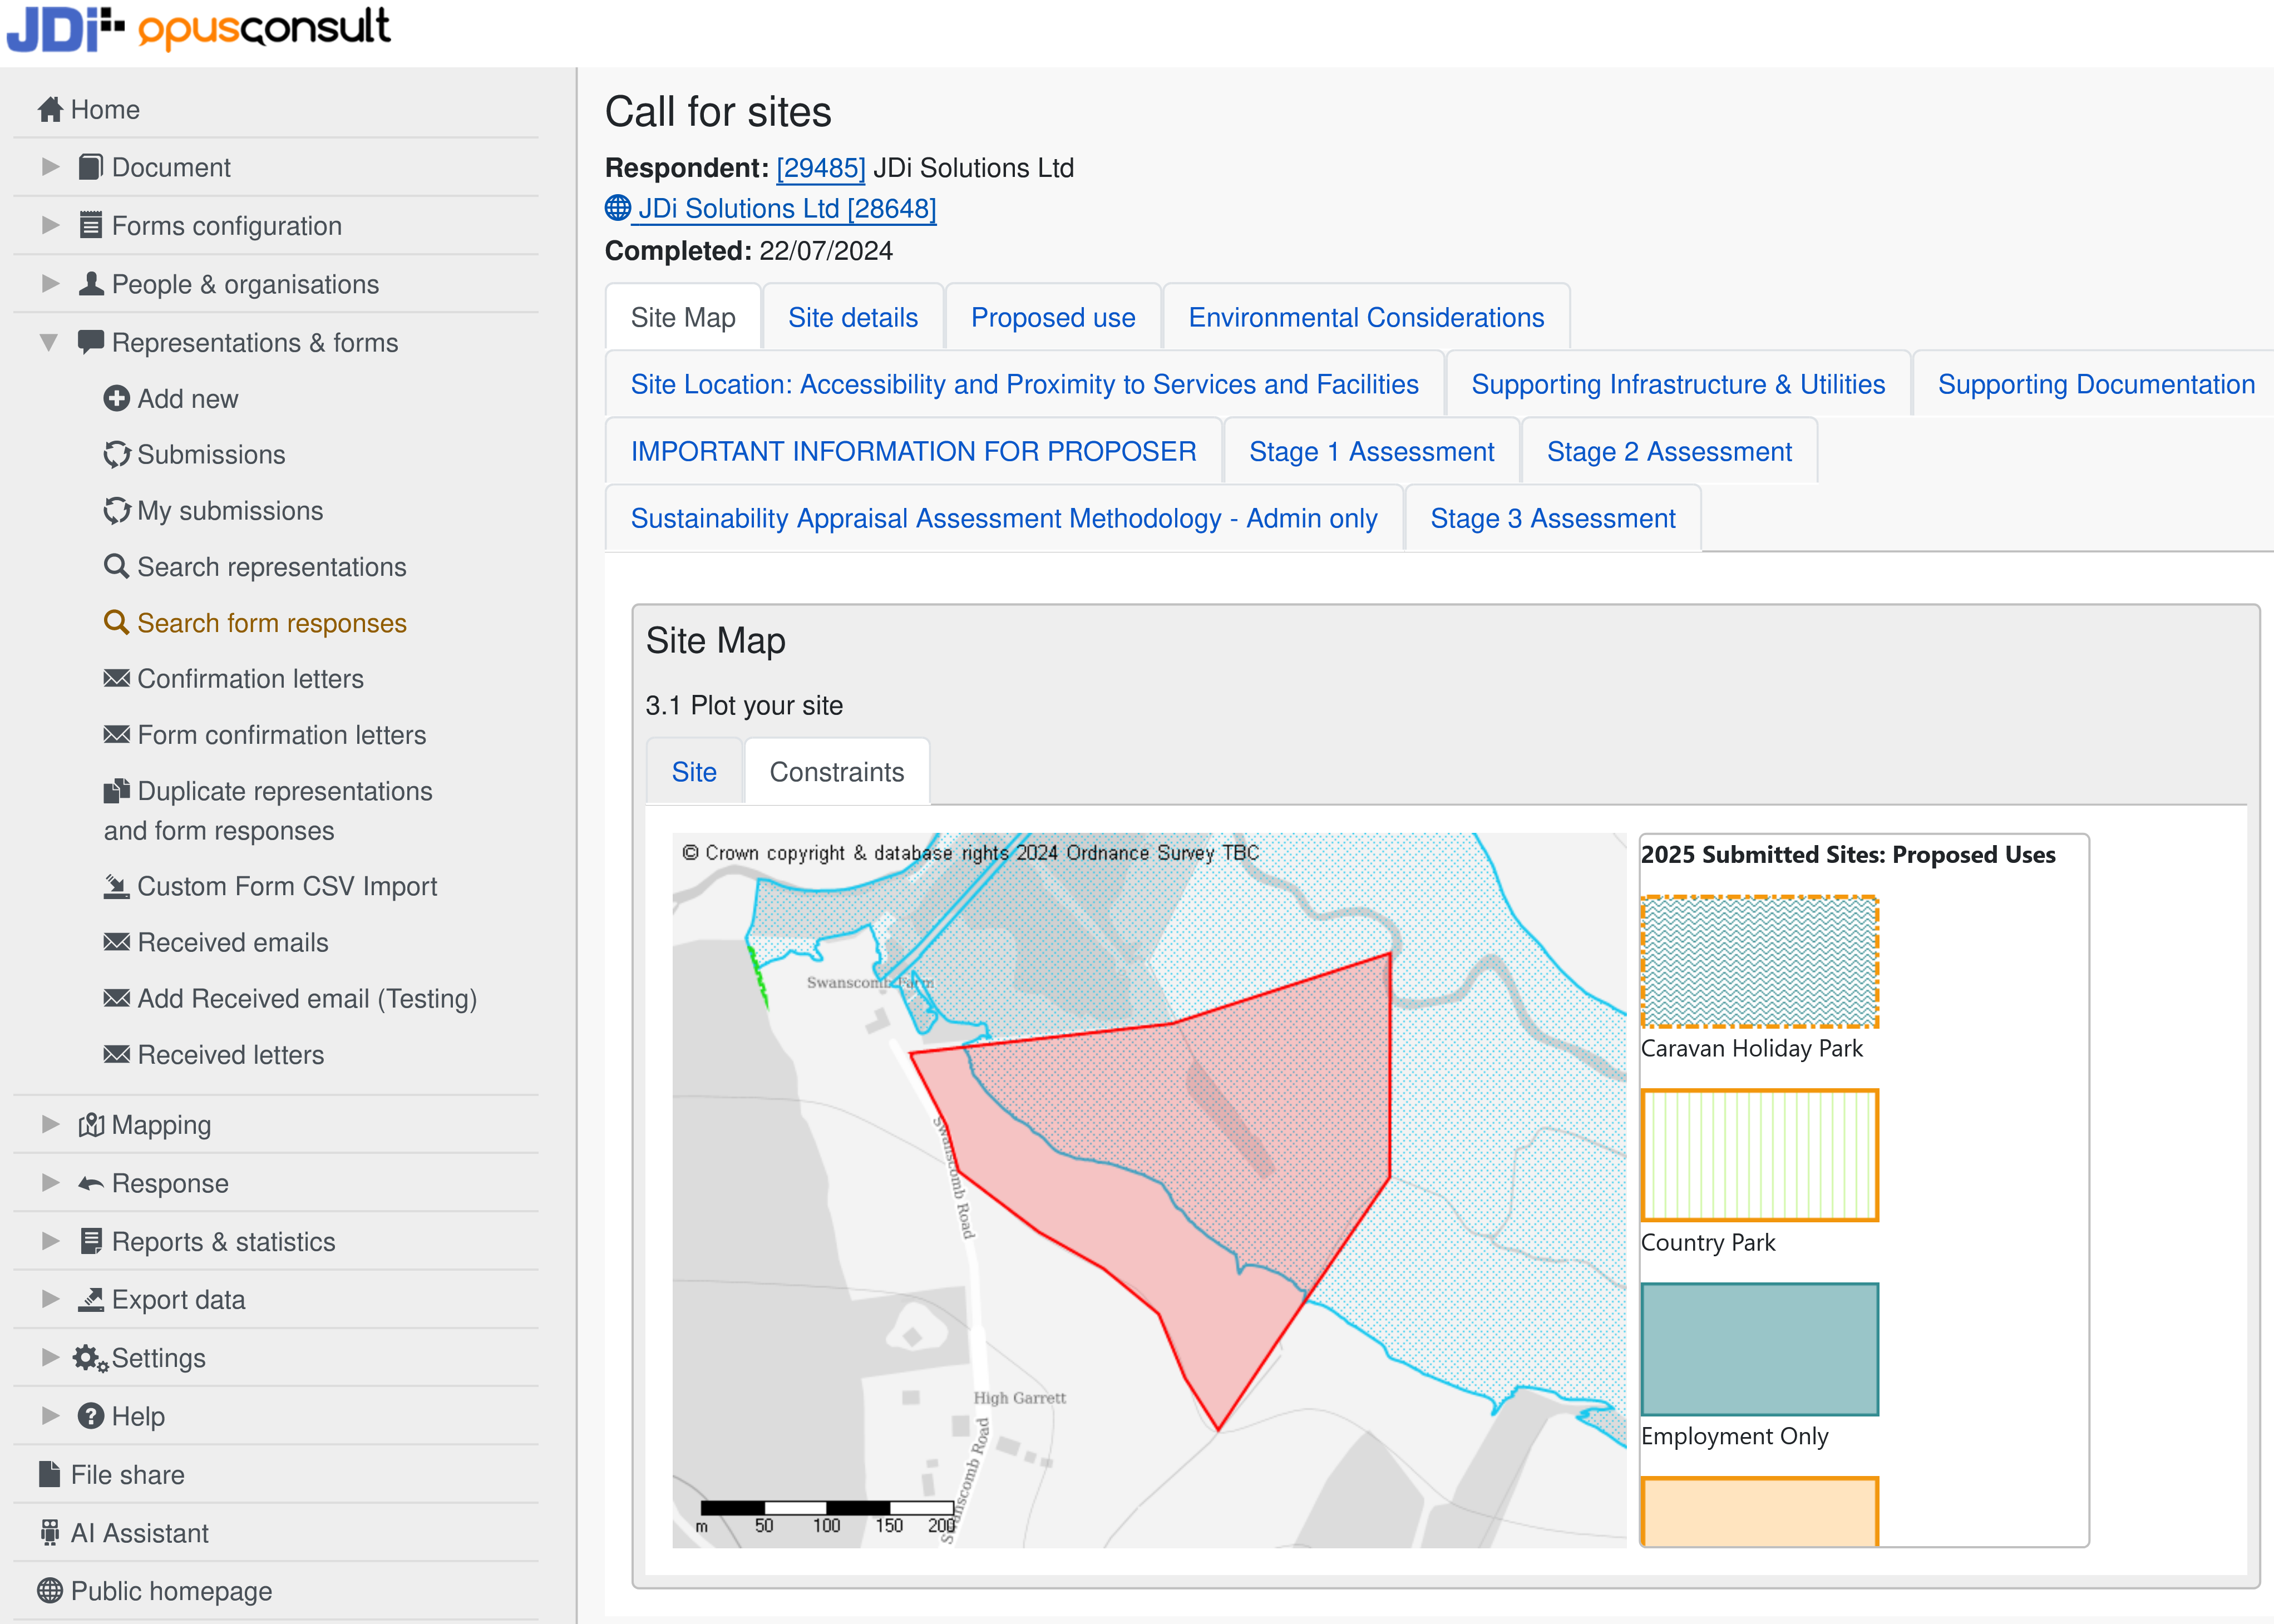Click the Add new plus icon
The width and height of the screenshot is (2274, 1624).
[116, 399]
